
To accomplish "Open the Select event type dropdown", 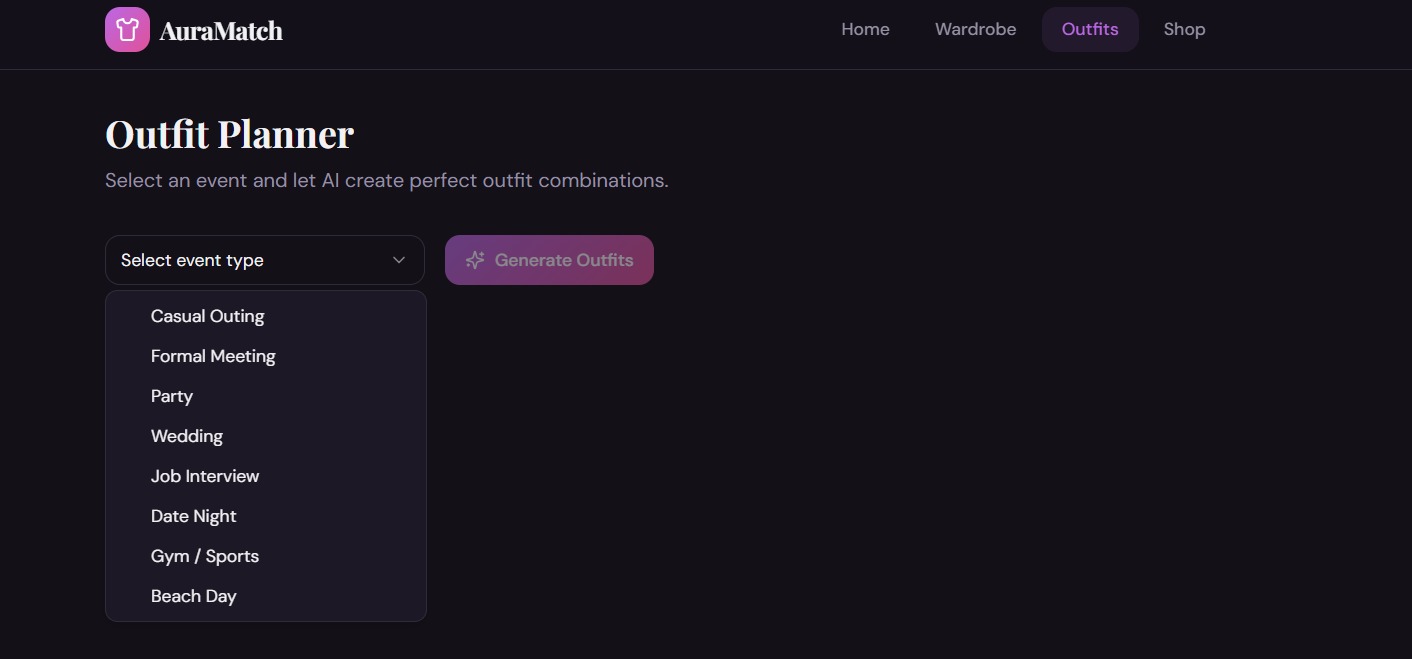I will [x=265, y=260].
